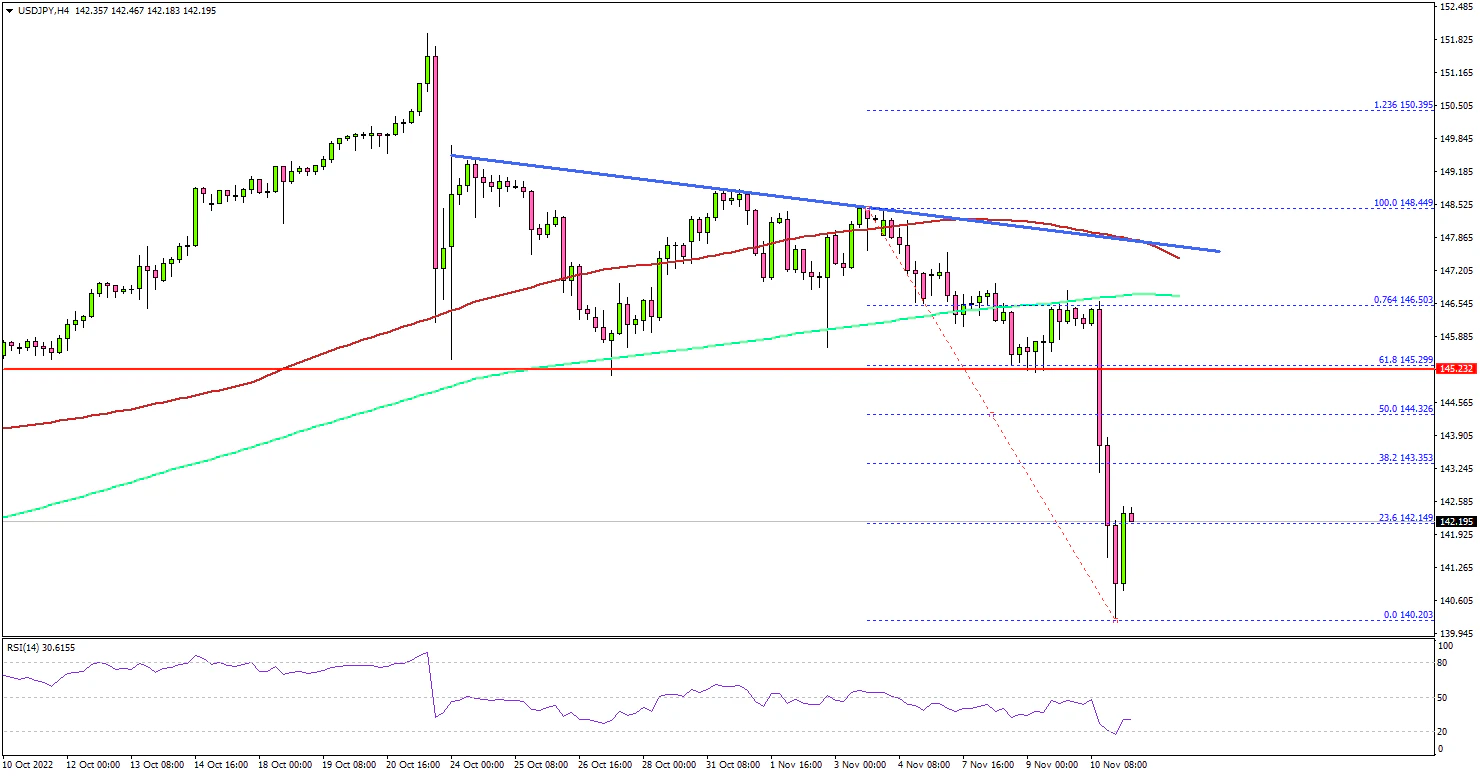Click the 100.0 148.449 Fibonacci level label
Image resolution: width=1480 pixels, height=776 pixels.
point(1404,202)
